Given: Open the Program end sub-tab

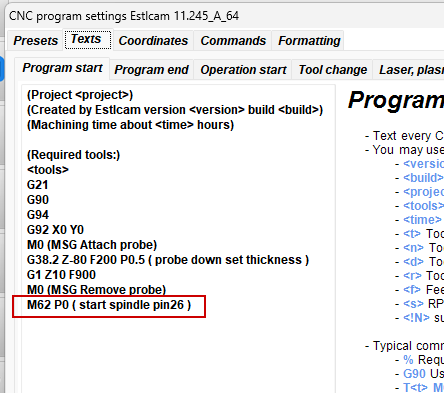Looking at the screenshot, I should pos(151,70).
